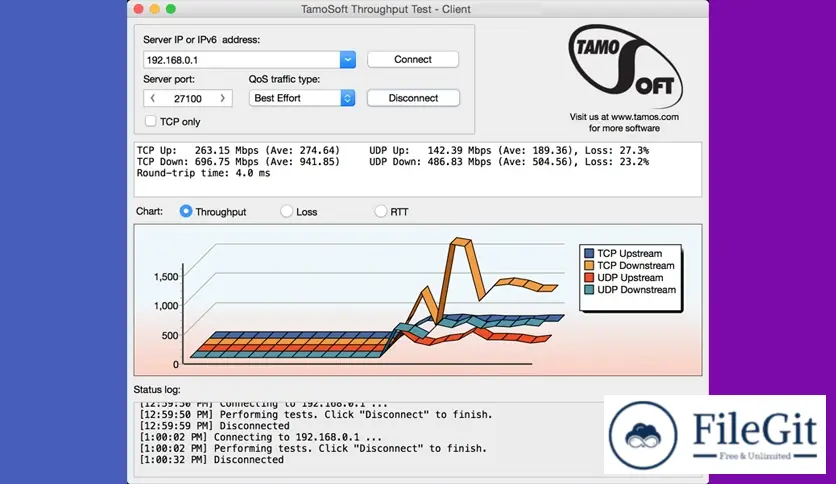Click the red close window button
This screenshot has width=836, height=484.
pos(139,9)
